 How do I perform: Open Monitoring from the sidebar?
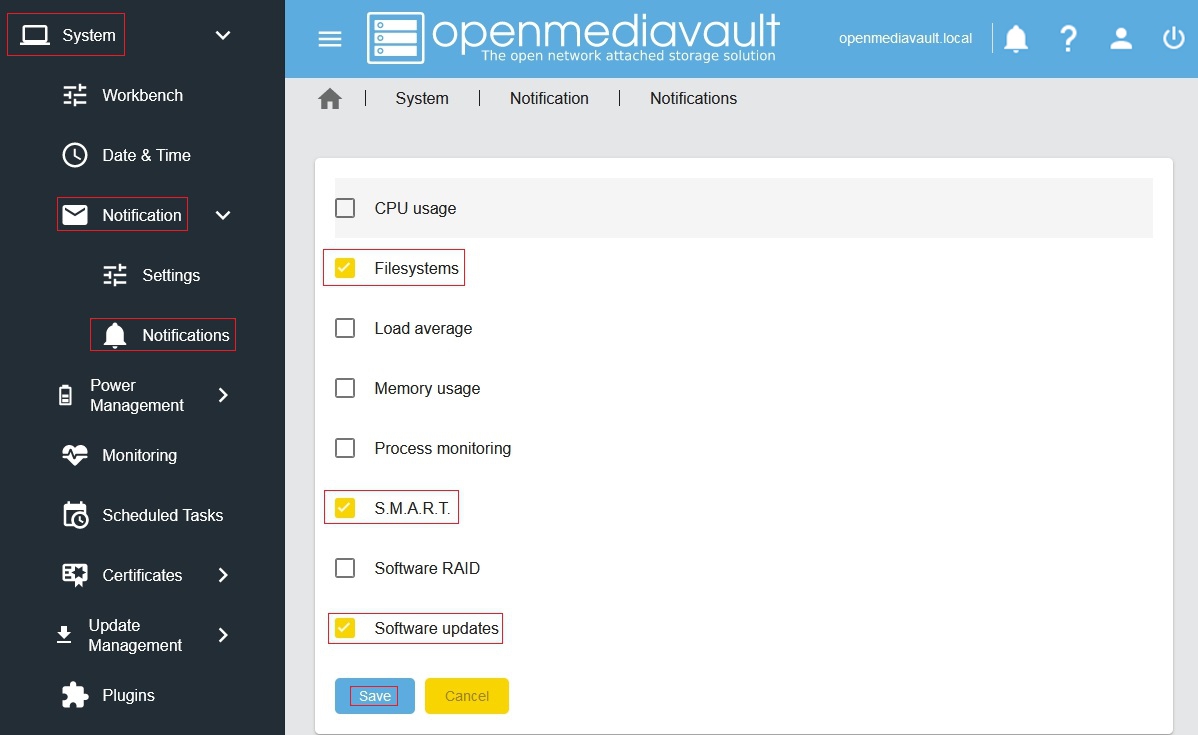(x=139, y=455)
